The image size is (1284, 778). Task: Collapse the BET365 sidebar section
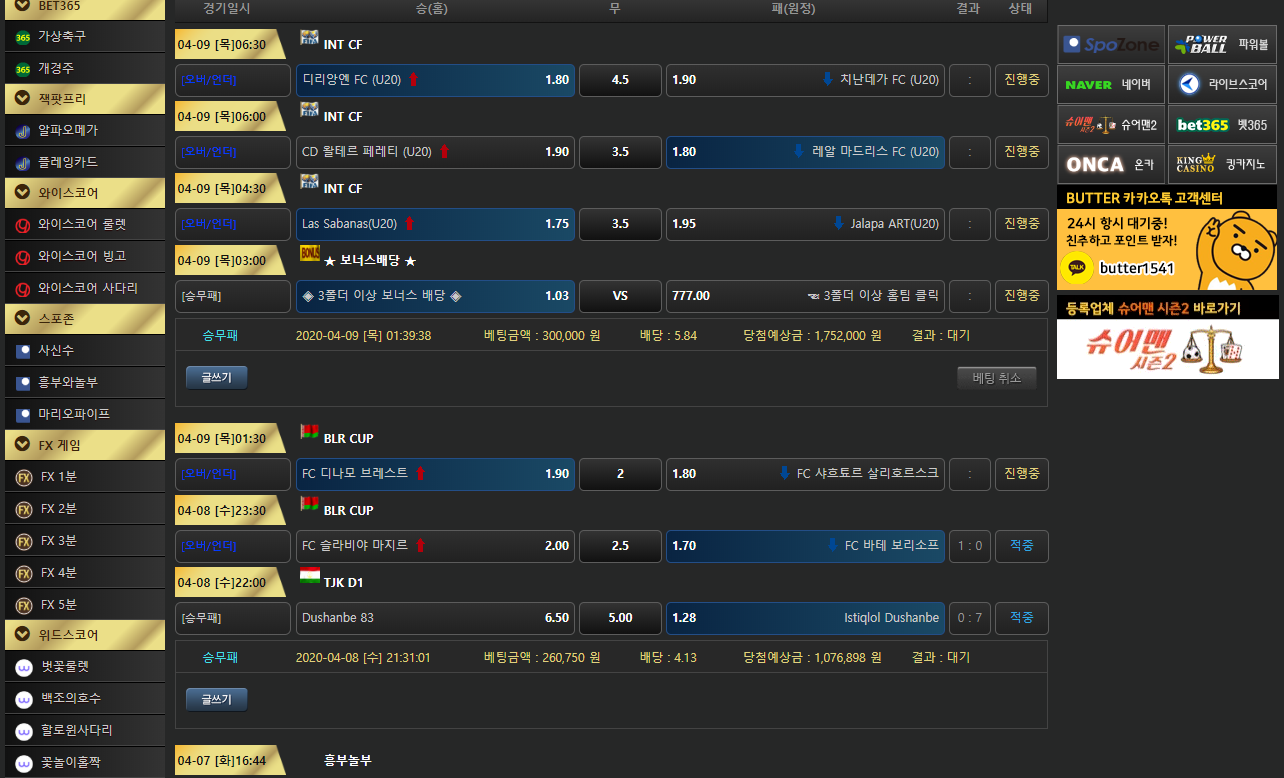coord(23,6)
